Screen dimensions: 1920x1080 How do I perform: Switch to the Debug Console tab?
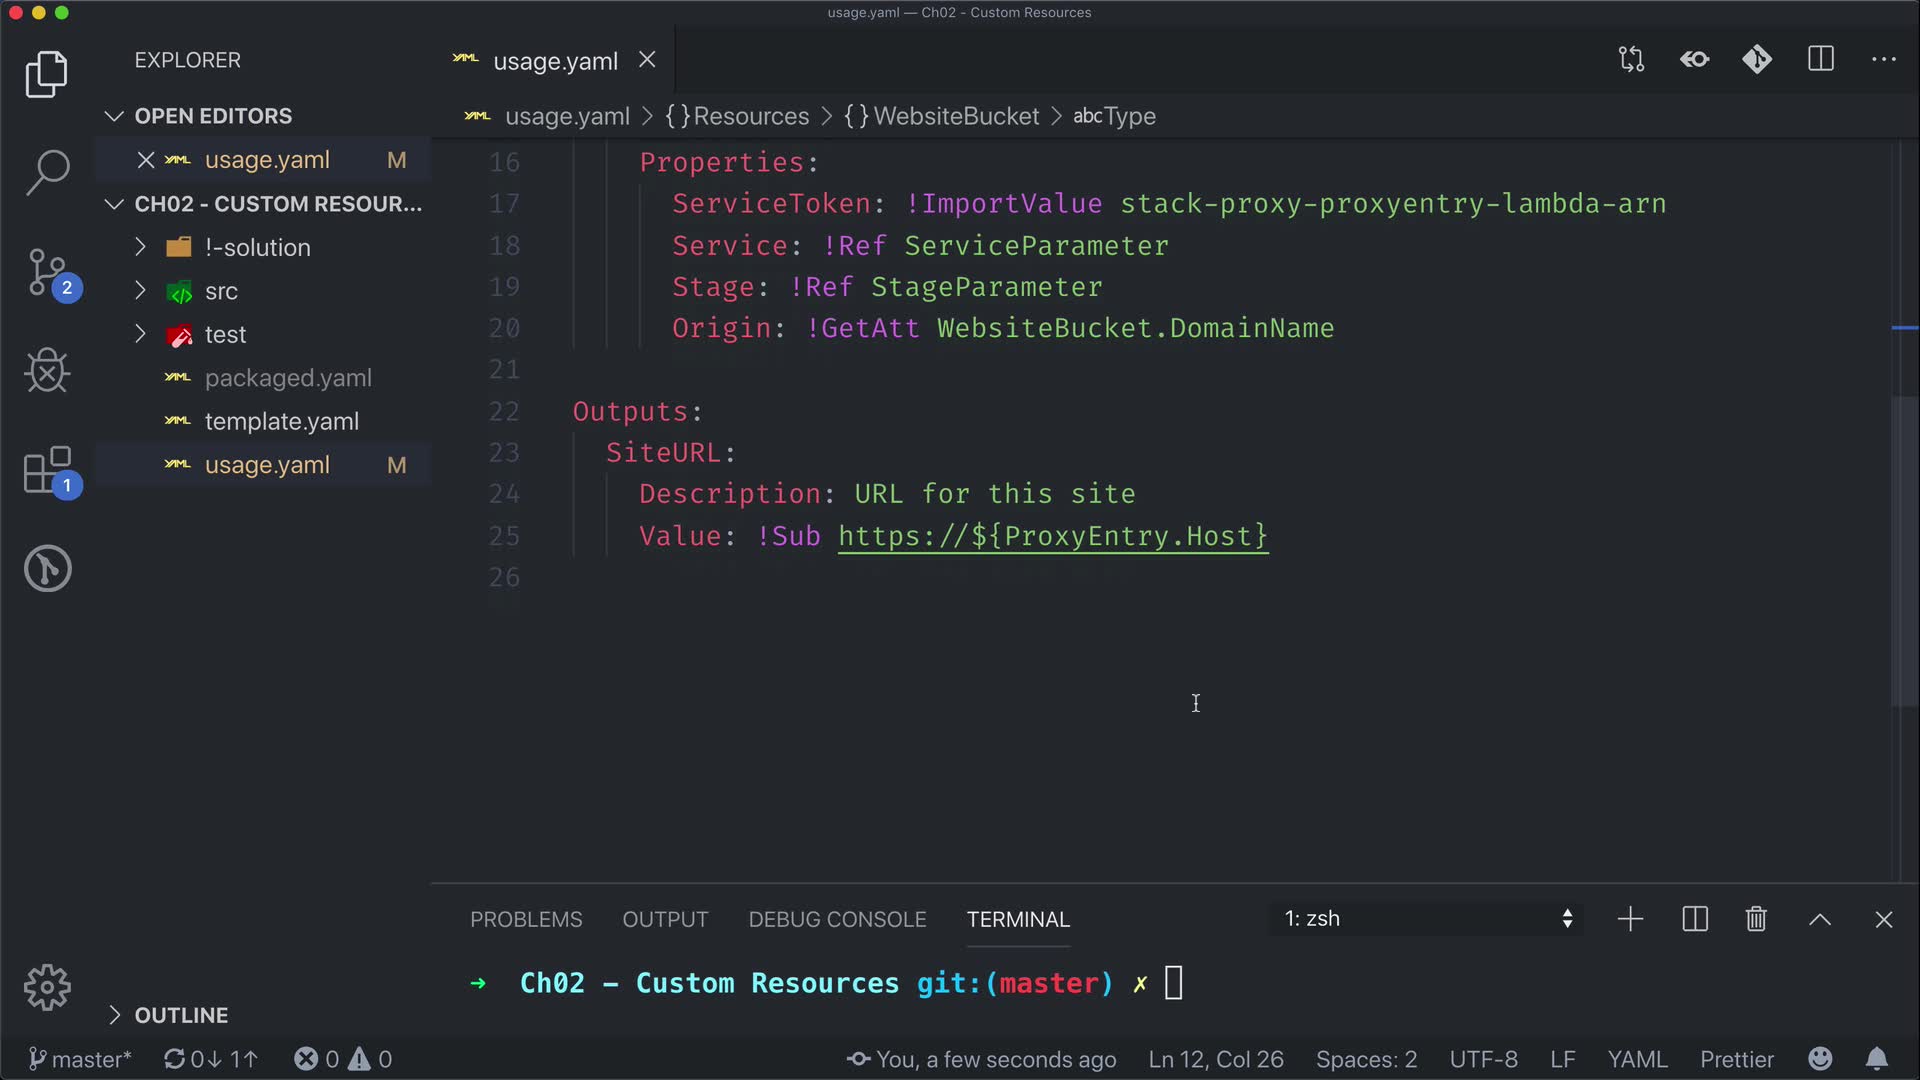pyautogui.click(x=837, y=919)
